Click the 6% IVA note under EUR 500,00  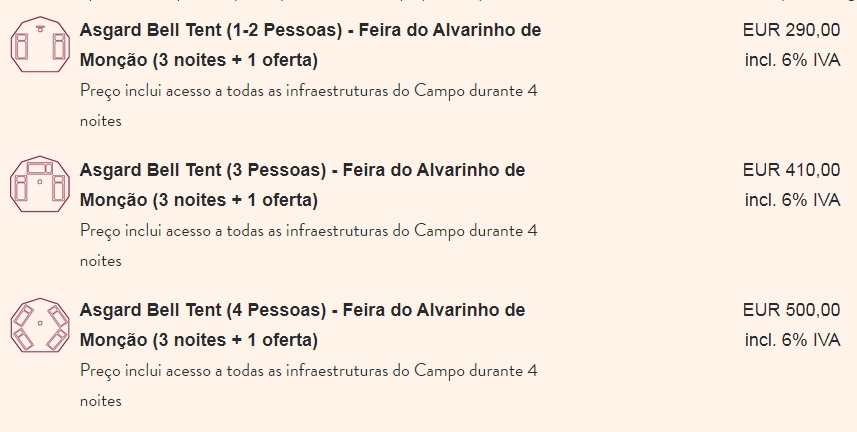tap(793, 340)
